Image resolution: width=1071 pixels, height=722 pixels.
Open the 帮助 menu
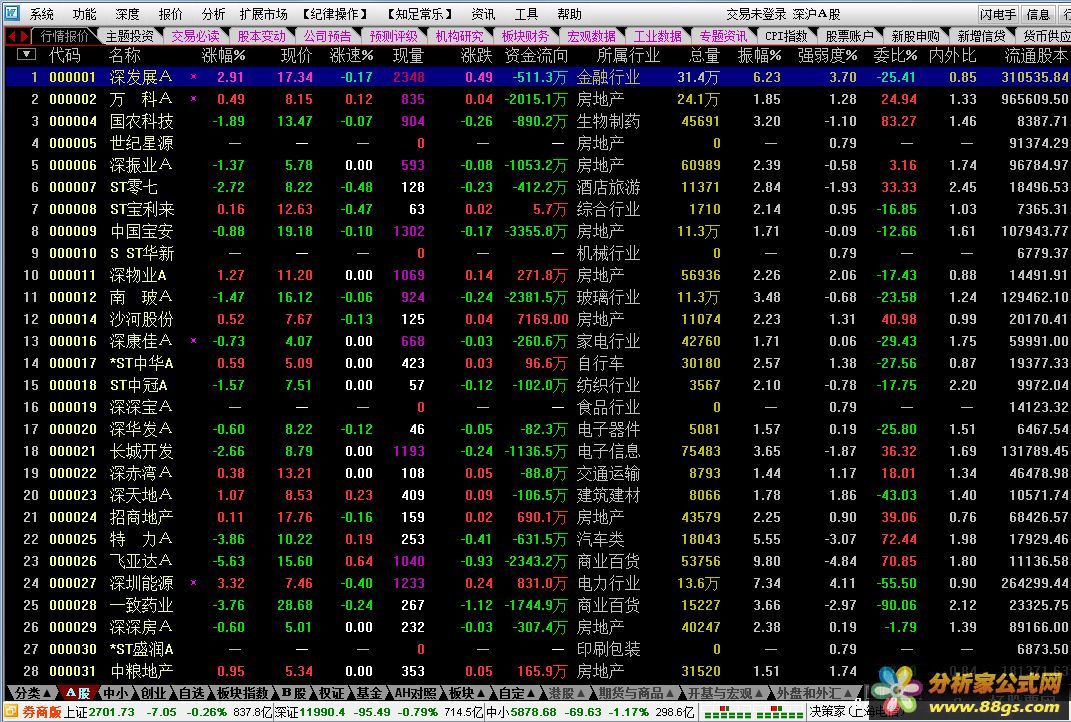coord(569,14)
